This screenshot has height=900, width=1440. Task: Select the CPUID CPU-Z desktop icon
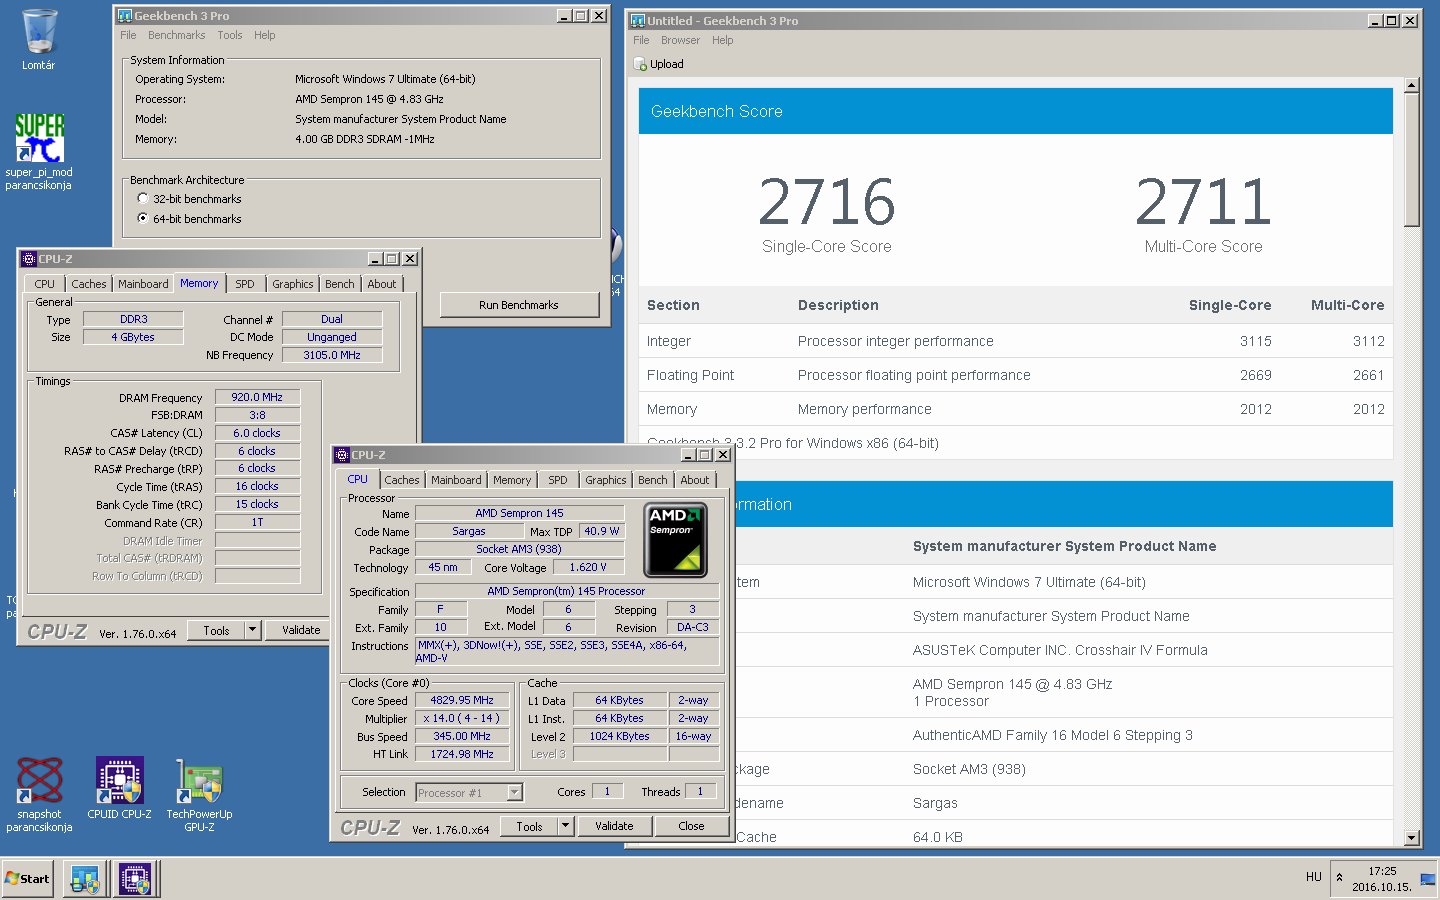pyautogui.click(x=119, y=780)
